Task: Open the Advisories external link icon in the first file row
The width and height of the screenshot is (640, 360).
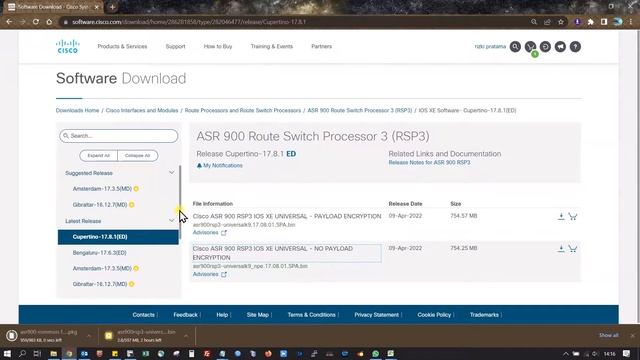Action: 224,233
